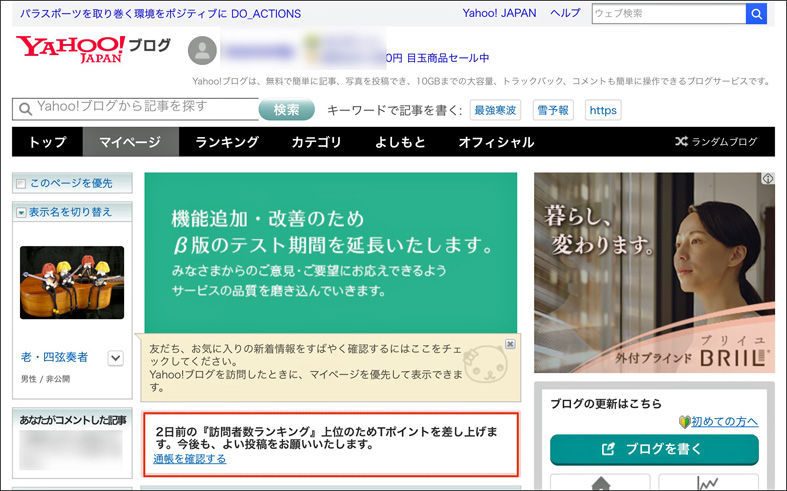Click the house icon button below ブログを書く

(x=600, y=482)
